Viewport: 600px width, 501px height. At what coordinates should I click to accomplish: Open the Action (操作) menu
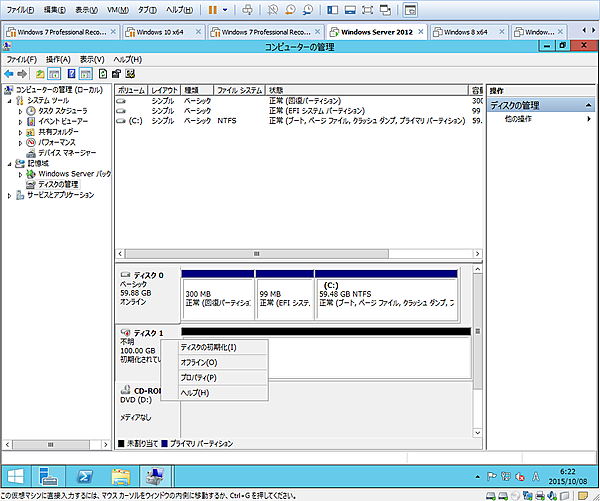58,60
